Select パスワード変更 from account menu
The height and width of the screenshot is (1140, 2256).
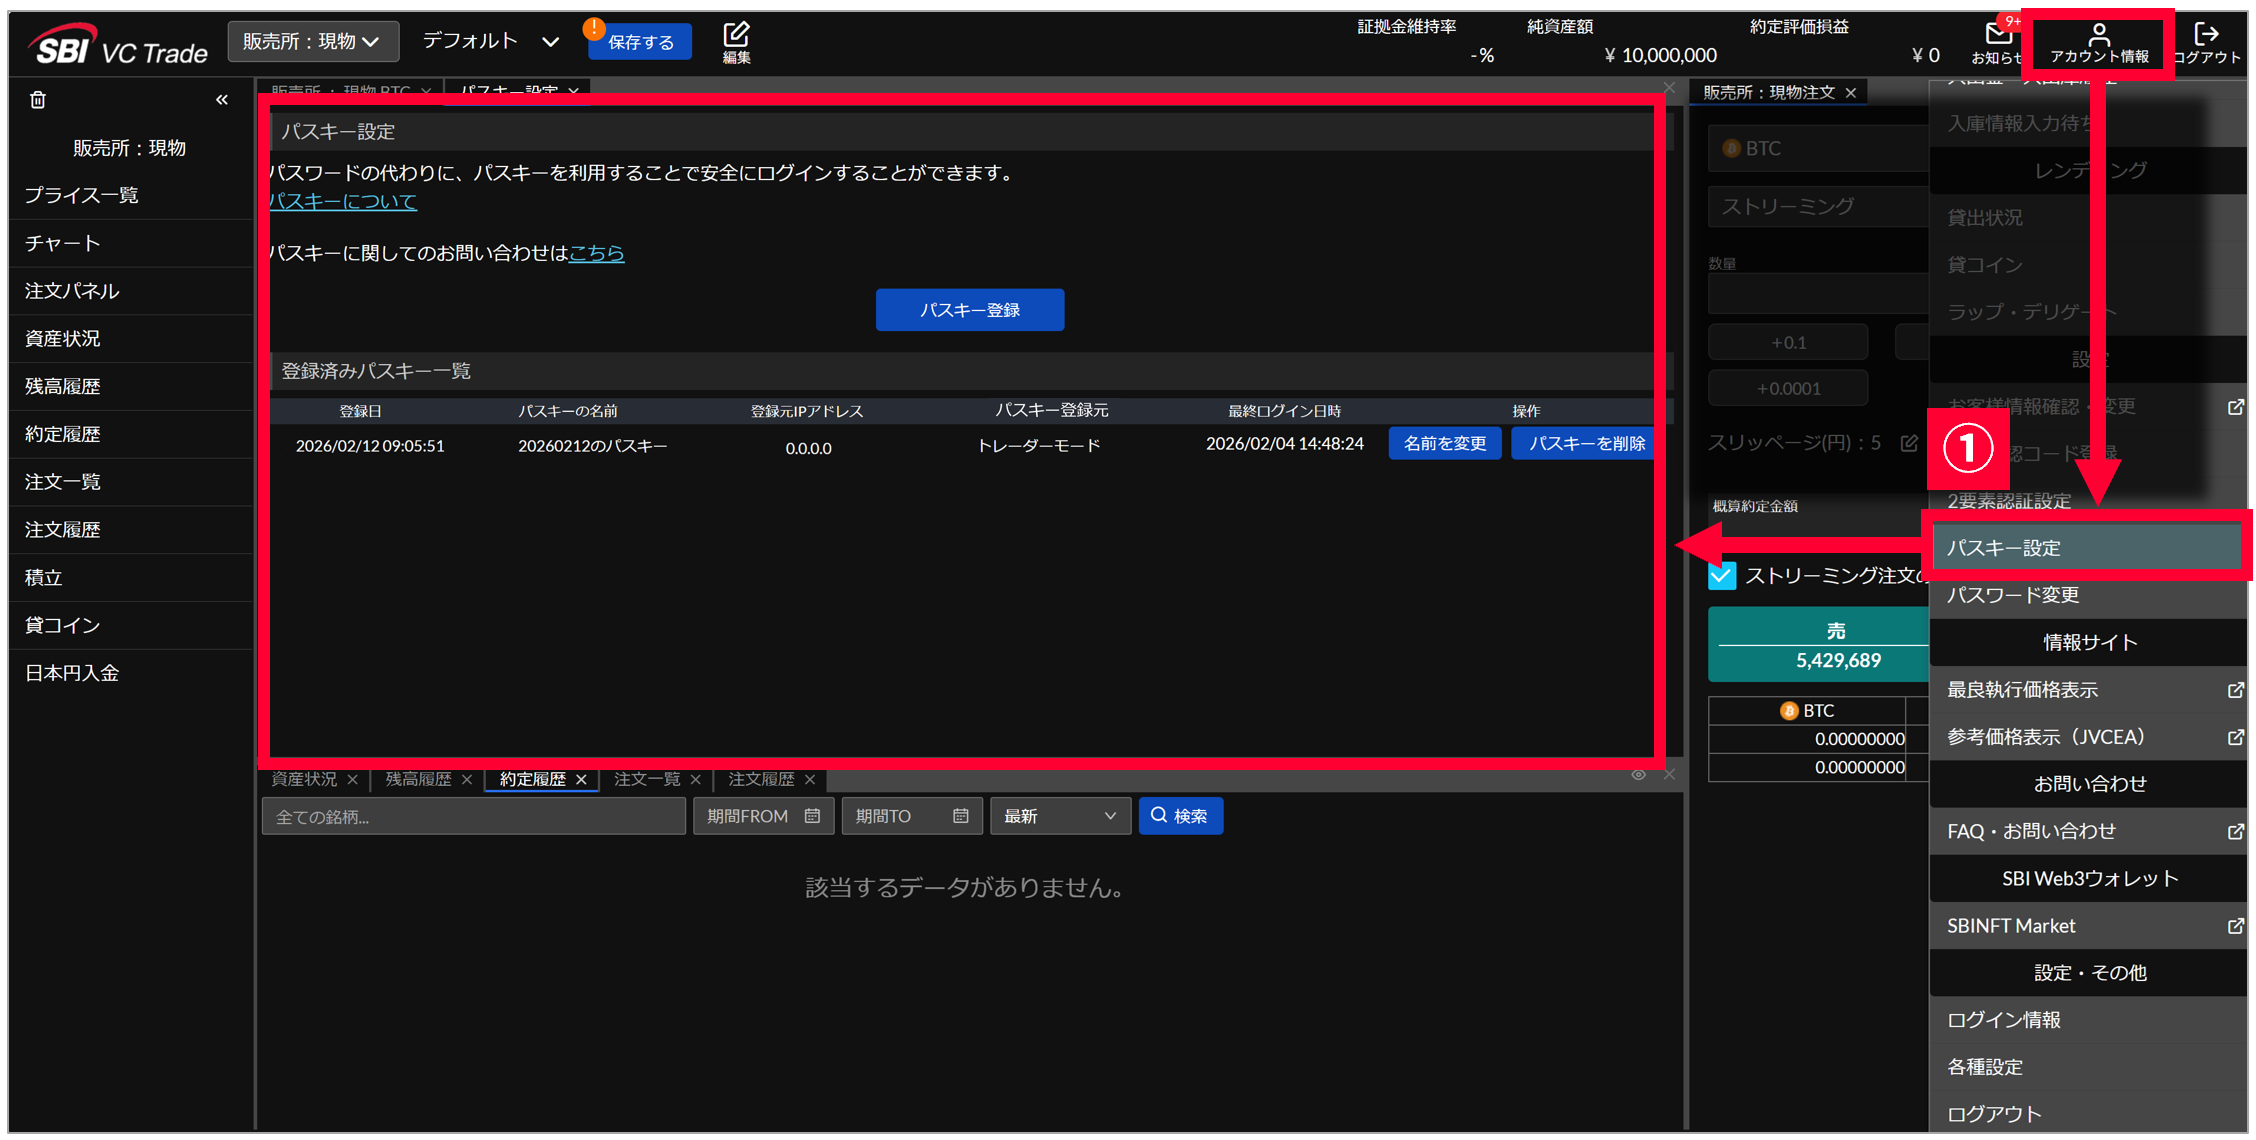tap(2012, 596)
